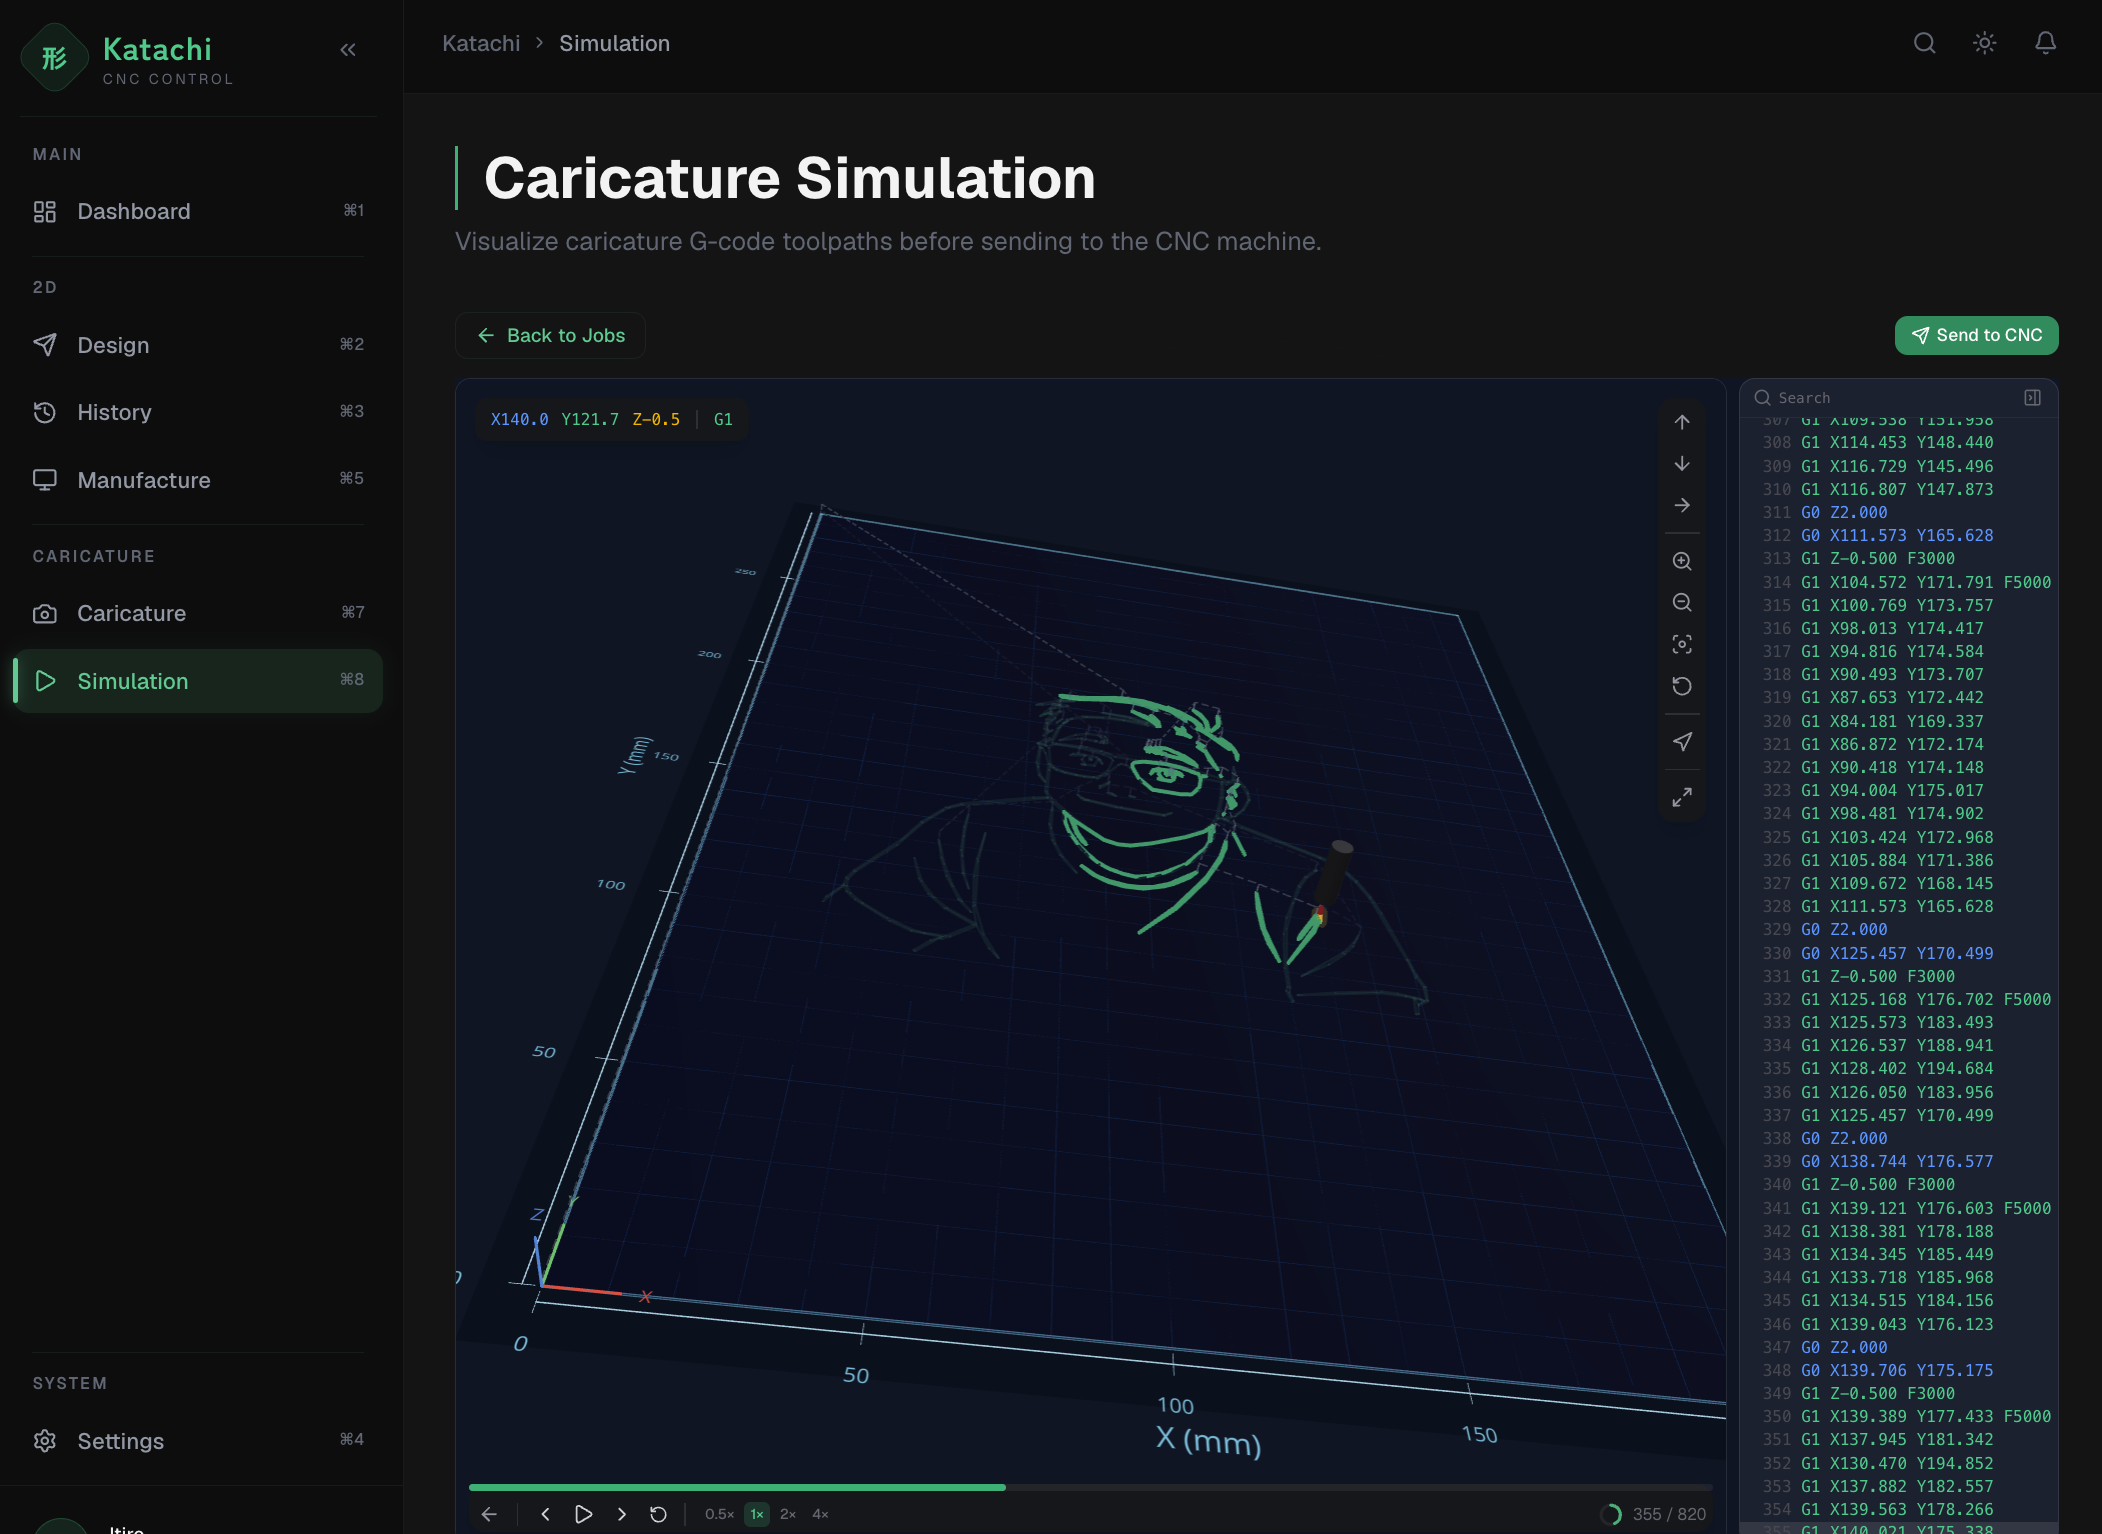Click the back arrow in playback bar
Viewport: 2102px width, 1534px height.
click(489, 1514)
